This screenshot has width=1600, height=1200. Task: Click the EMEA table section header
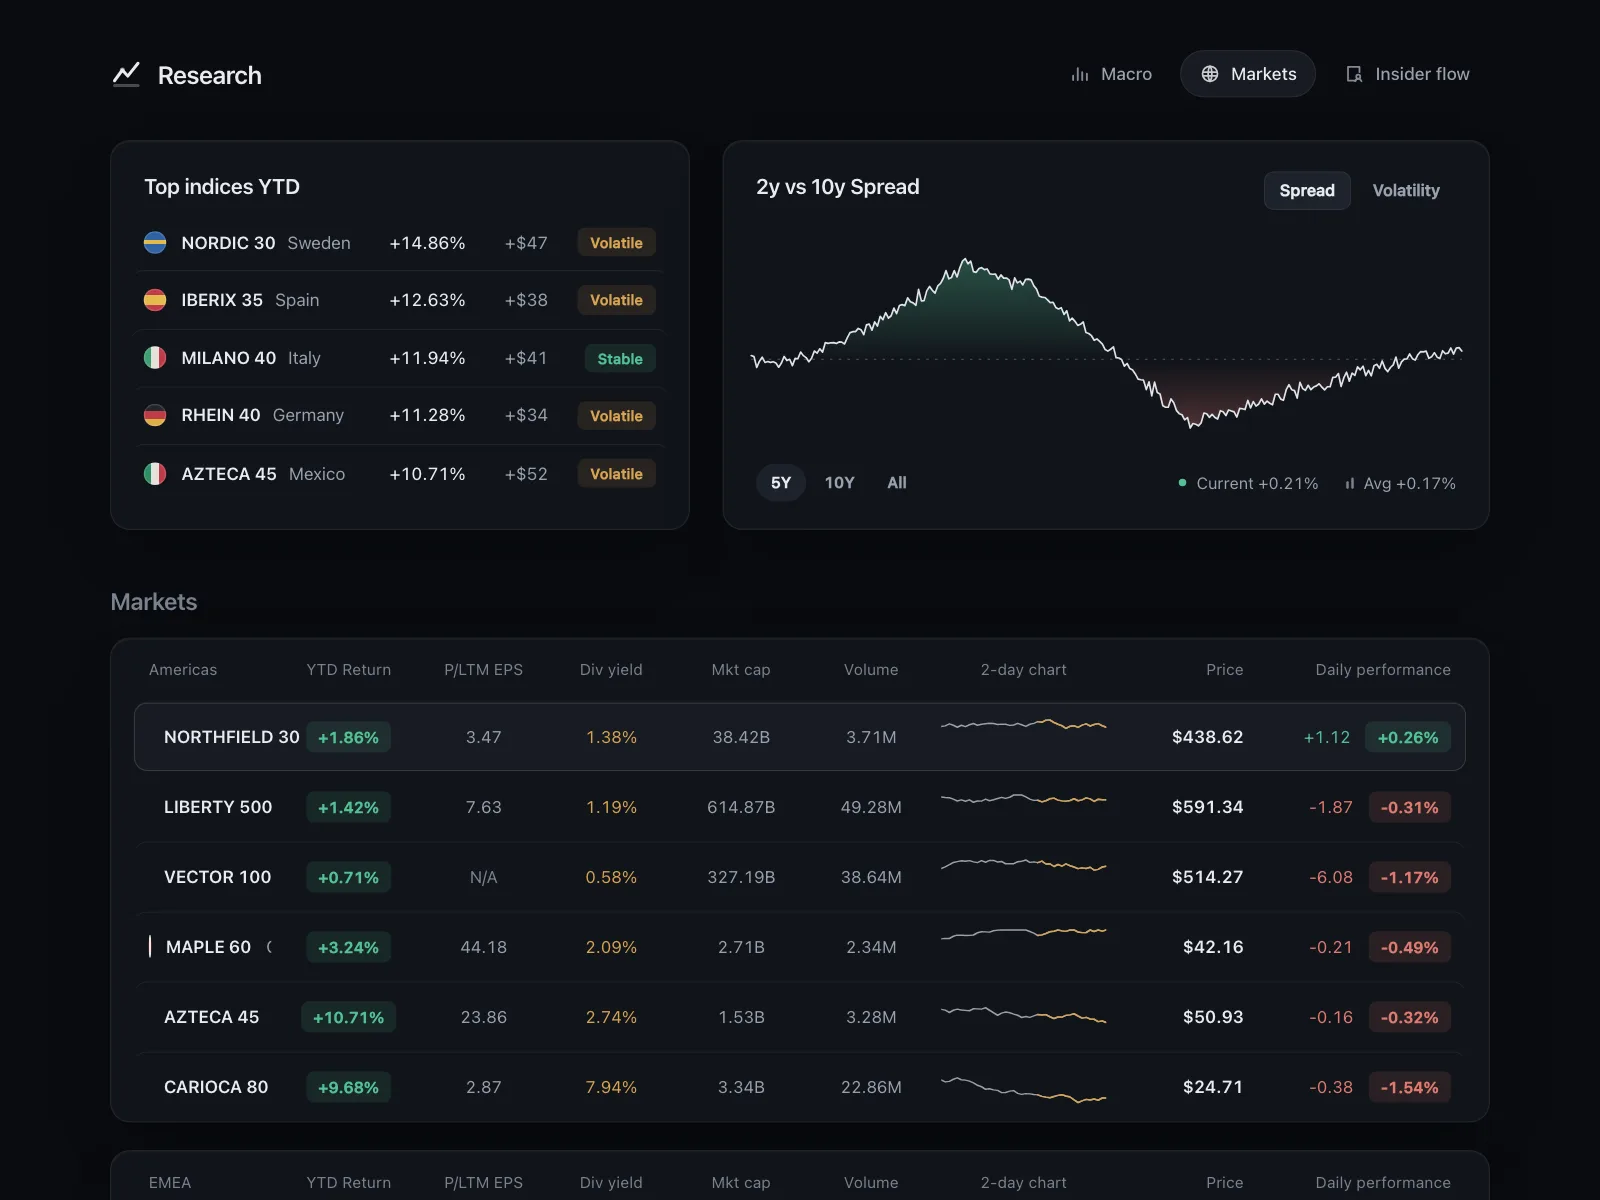click(170, 1183)
